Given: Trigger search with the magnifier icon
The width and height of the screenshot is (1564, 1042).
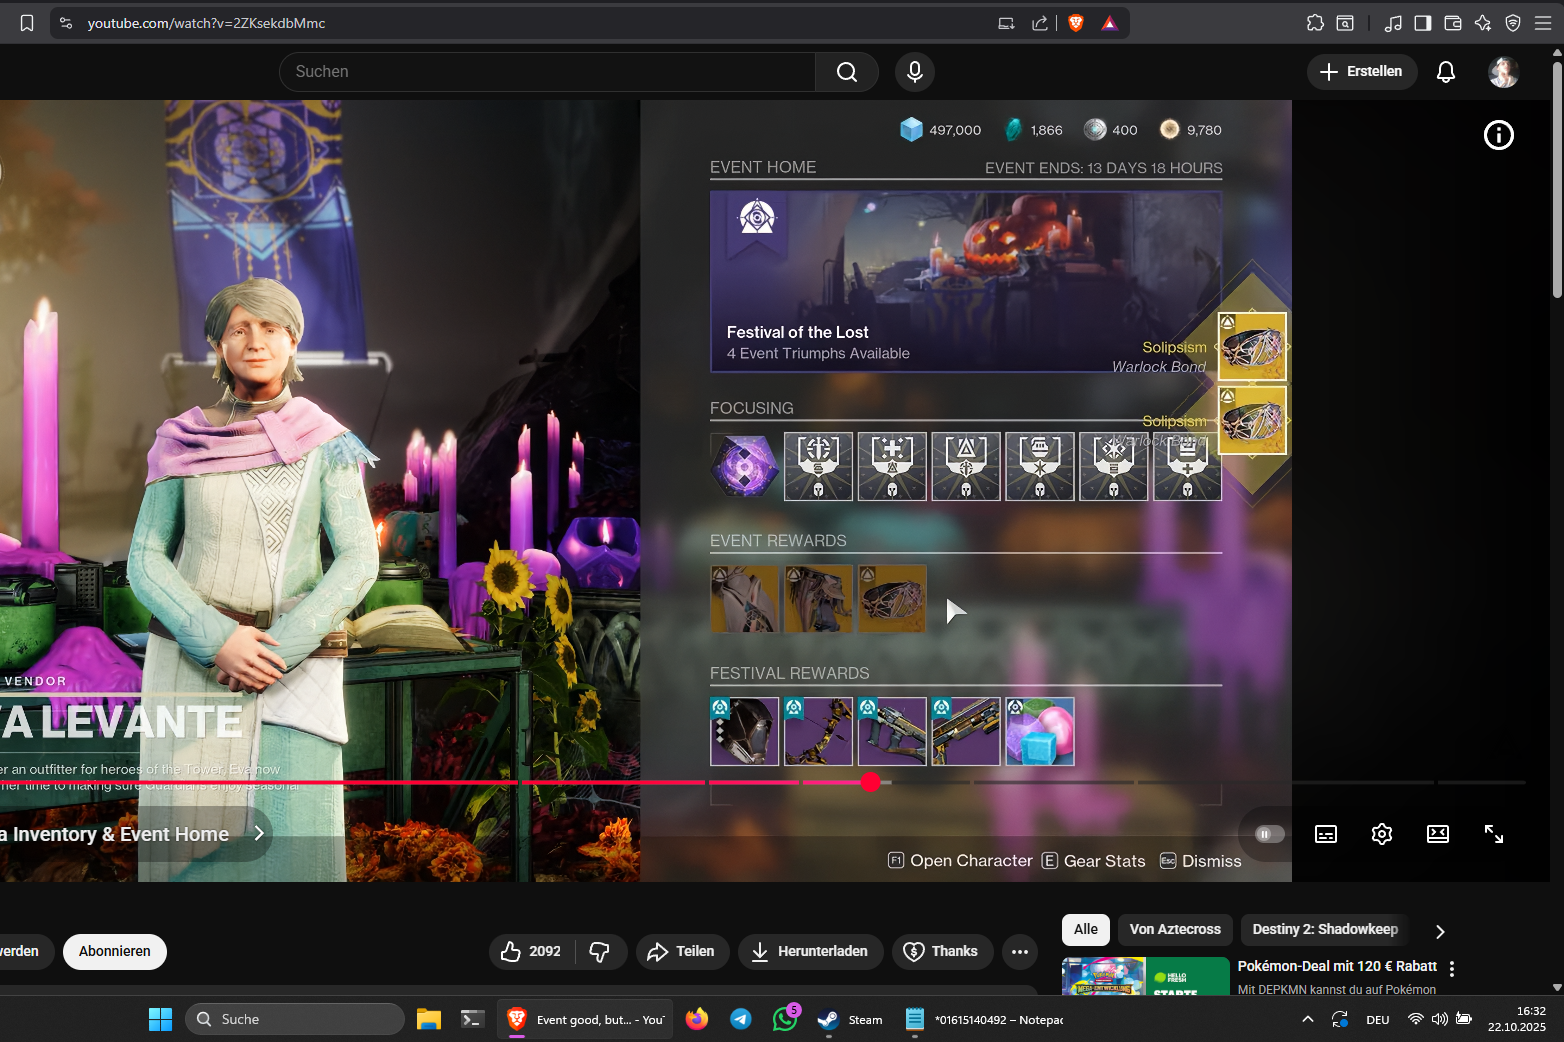Looking at the screenshot, I should click(846, 71).
